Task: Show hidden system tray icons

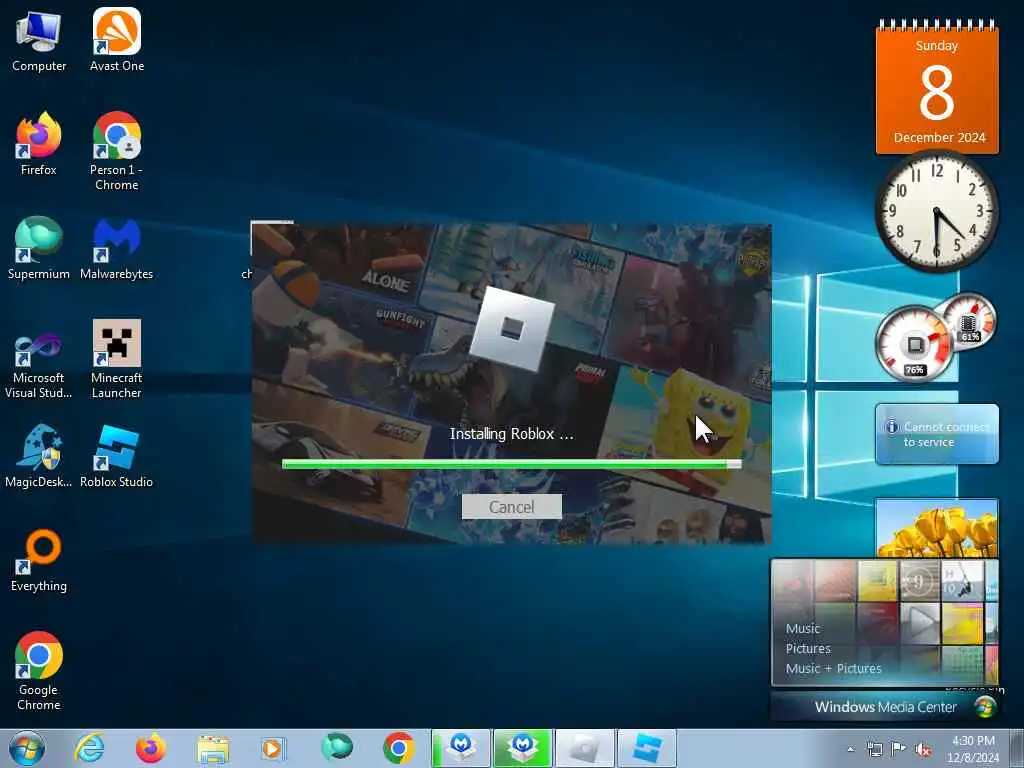Action: tap(850, 749)
